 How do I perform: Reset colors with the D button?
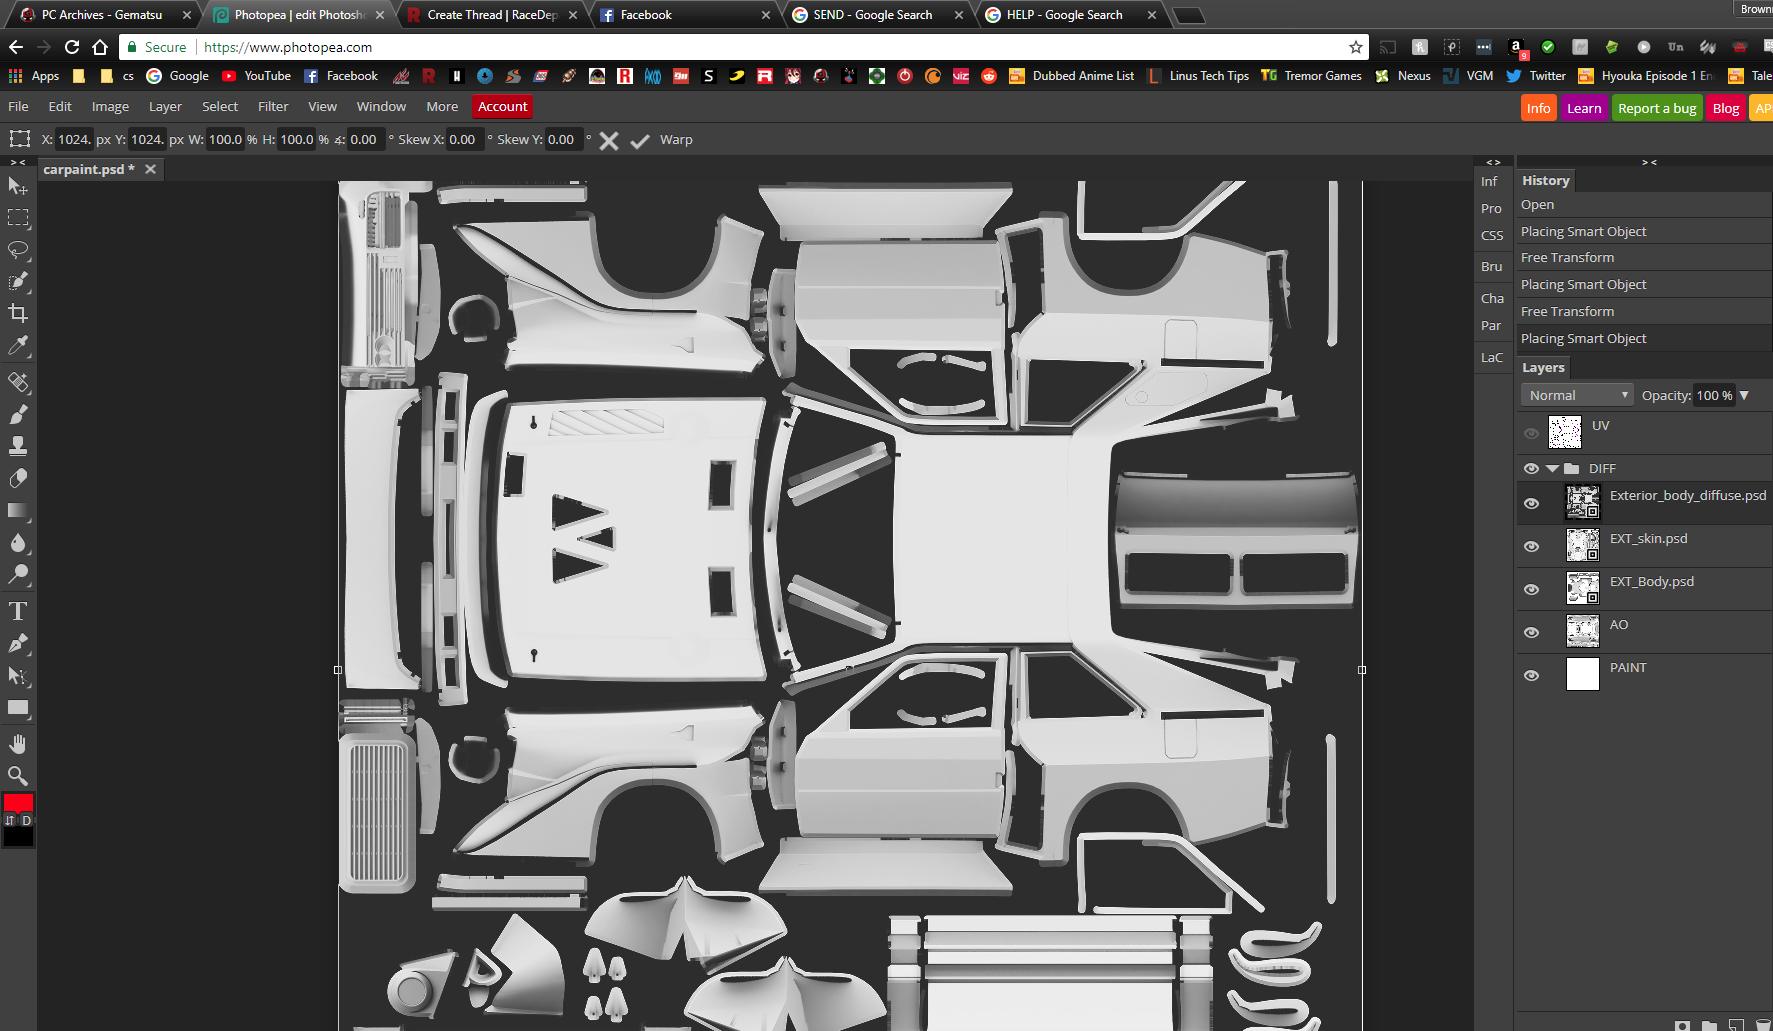point(26,820)
